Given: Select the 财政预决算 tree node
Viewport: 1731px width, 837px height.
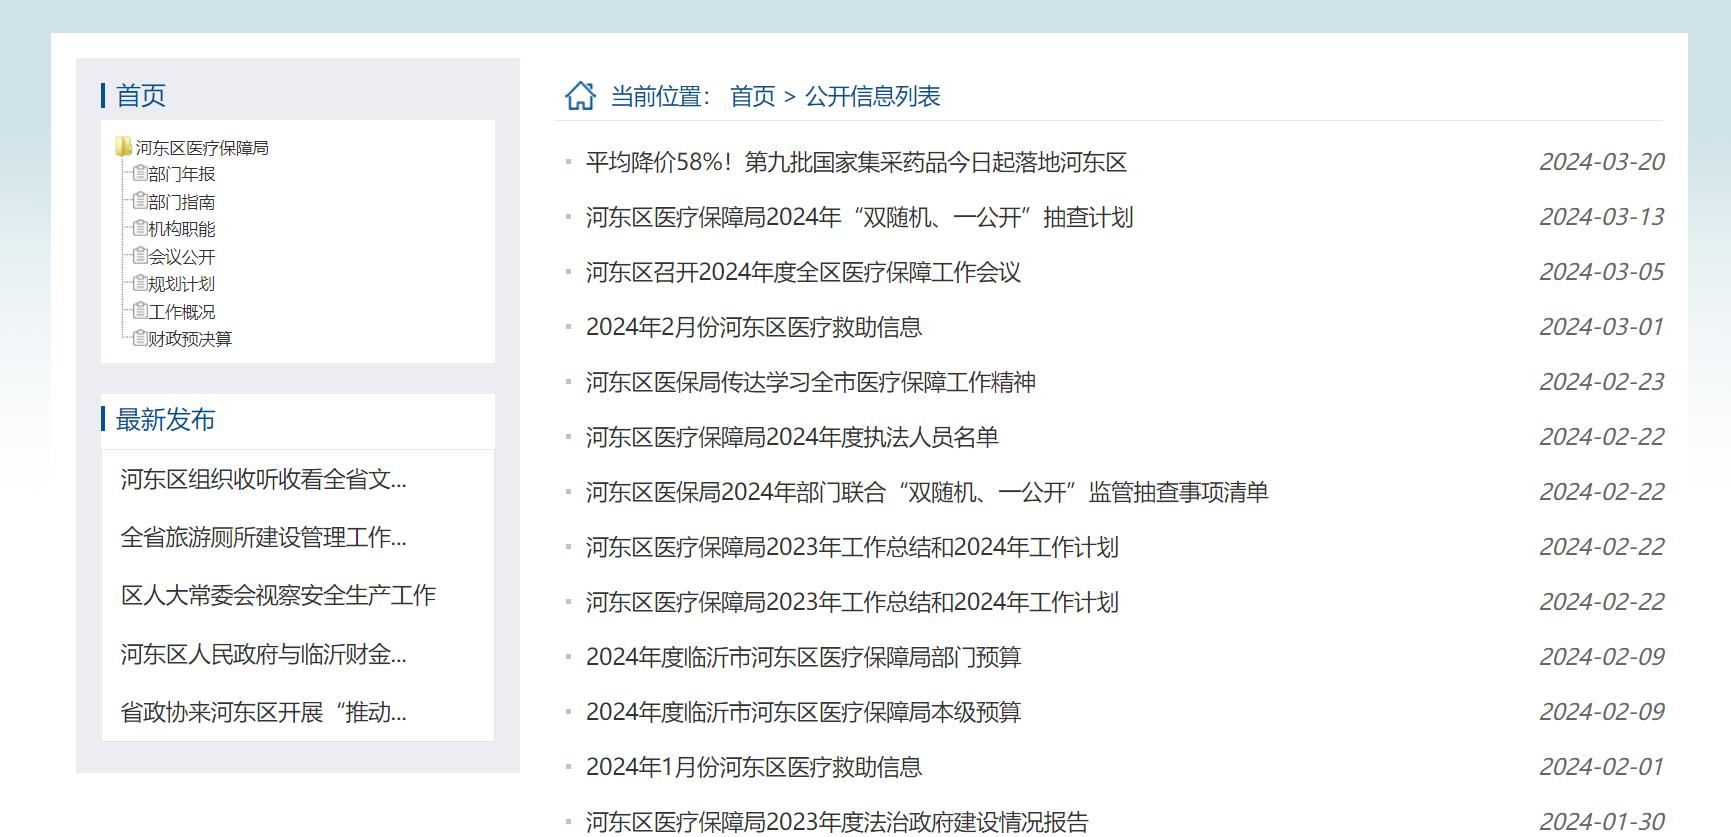Looking at the screenshot, I should [190, 339].
